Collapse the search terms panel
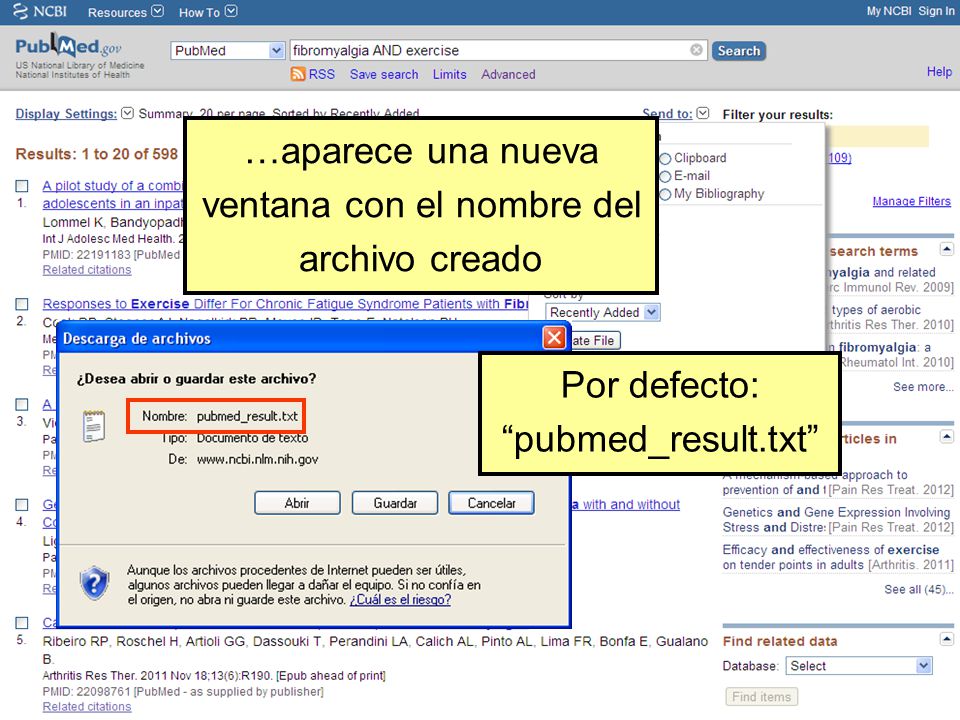This screenshot has width=960, height=720. (947, 249)
